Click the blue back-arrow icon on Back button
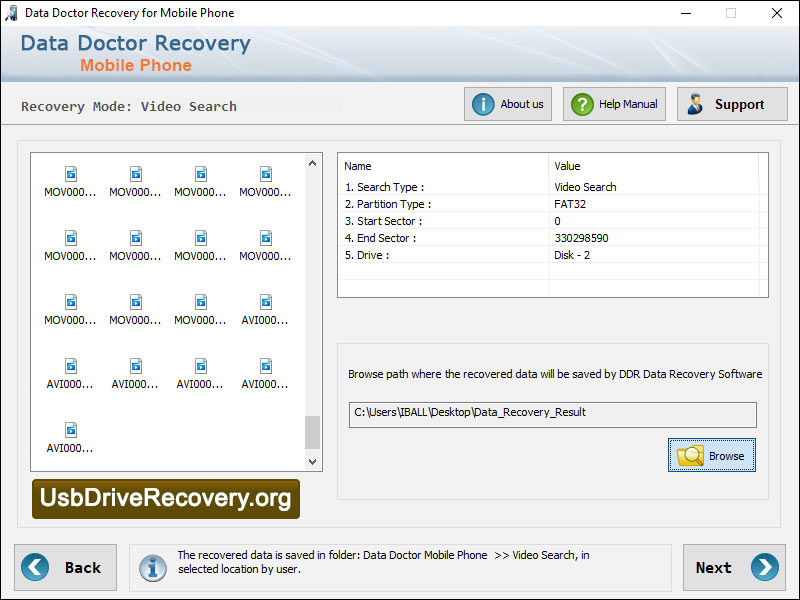Screen dimensions: 800x600 pyautogui.click(x=35, y=567)
